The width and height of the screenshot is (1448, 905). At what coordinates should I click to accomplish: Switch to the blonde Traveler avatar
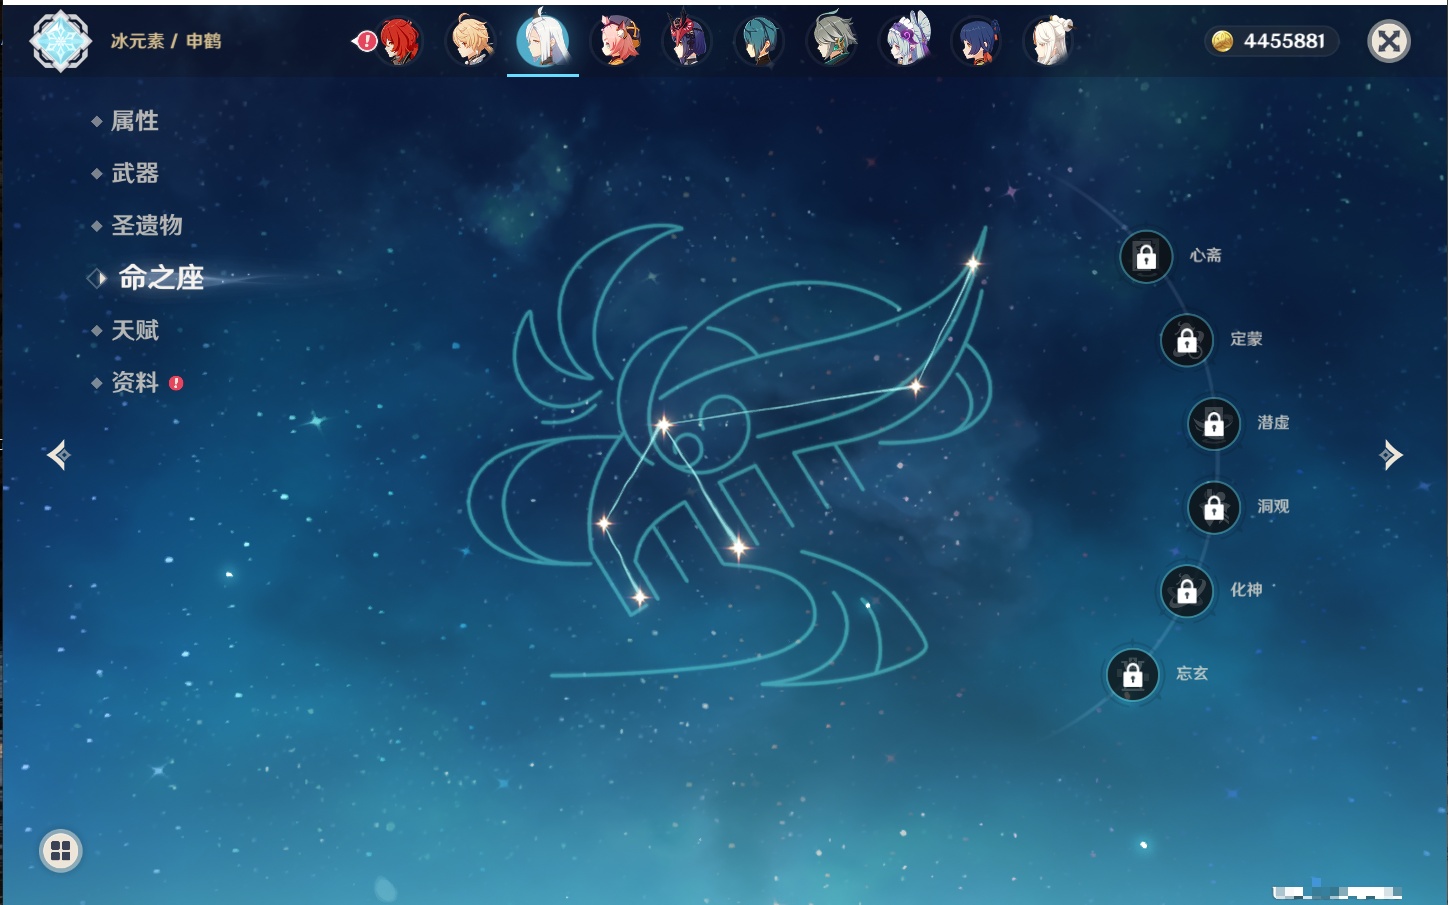pyautogui.click(x=471, y=42)
